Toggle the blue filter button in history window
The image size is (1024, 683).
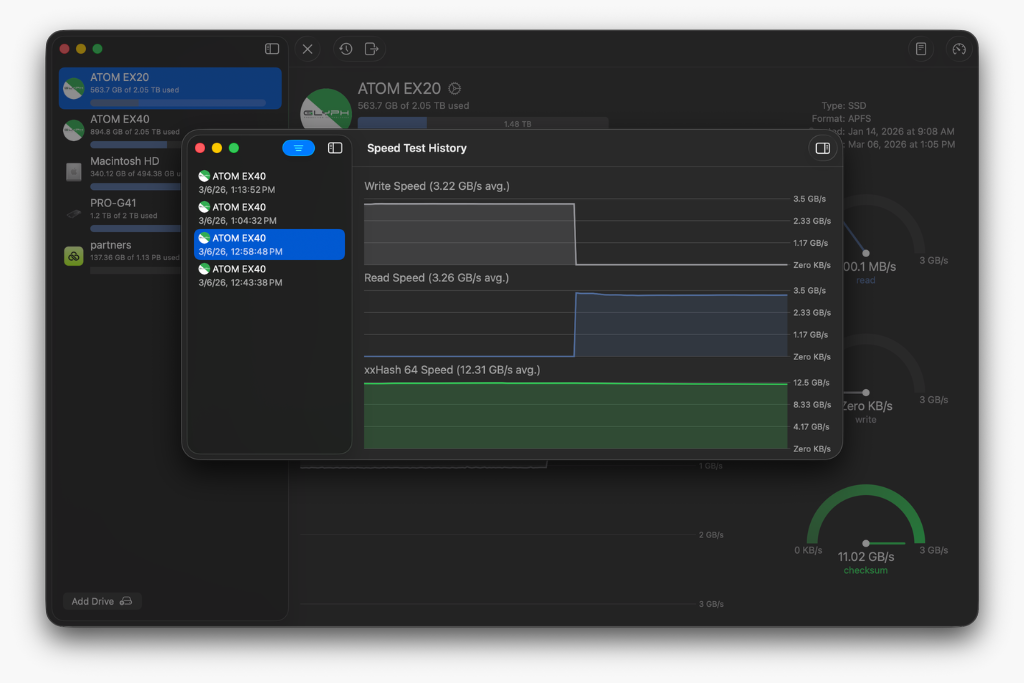pyautogui.click(x=298, y=148)
